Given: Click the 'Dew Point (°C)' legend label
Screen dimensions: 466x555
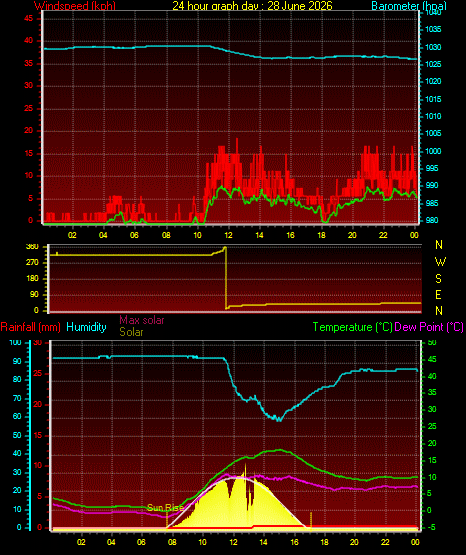Looking at the screenshot, I should pos(429,327).
